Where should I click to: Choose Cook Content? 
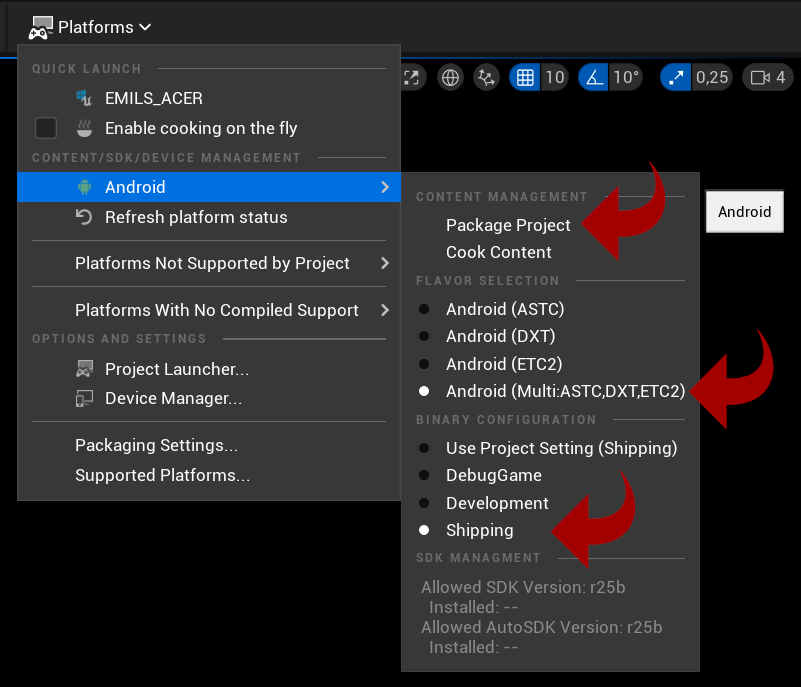(x=499, y=252)
